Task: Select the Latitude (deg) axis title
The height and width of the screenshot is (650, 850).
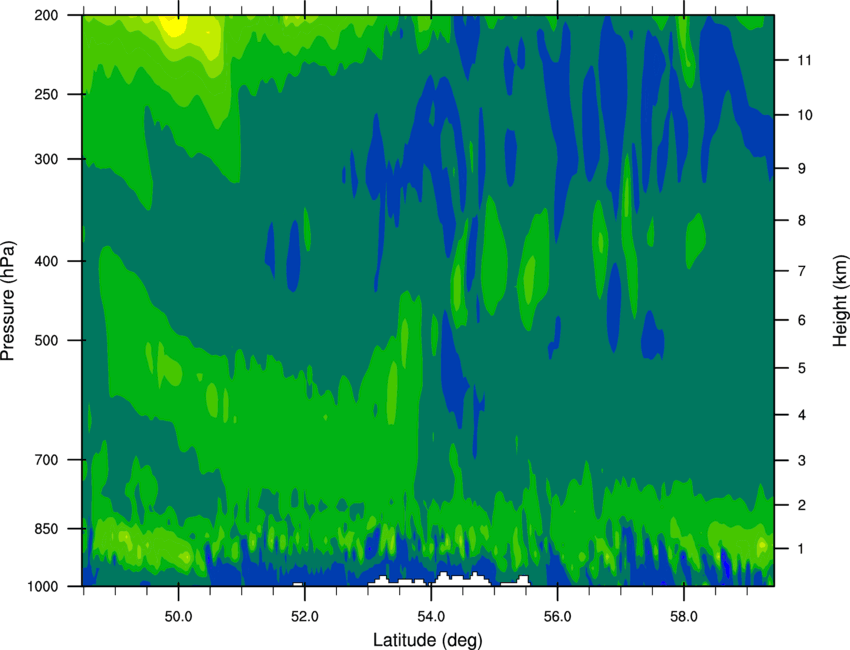Action: pyautogui.click(x=428, y=640)
